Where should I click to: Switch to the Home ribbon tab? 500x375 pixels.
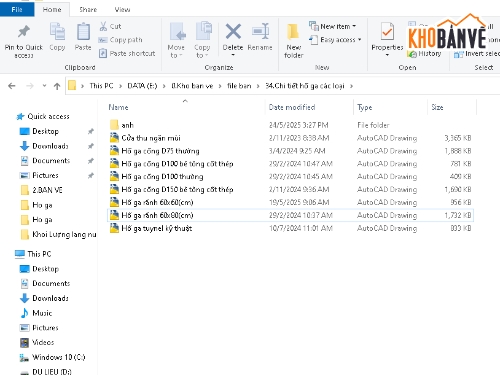click(x=52, y=9)
